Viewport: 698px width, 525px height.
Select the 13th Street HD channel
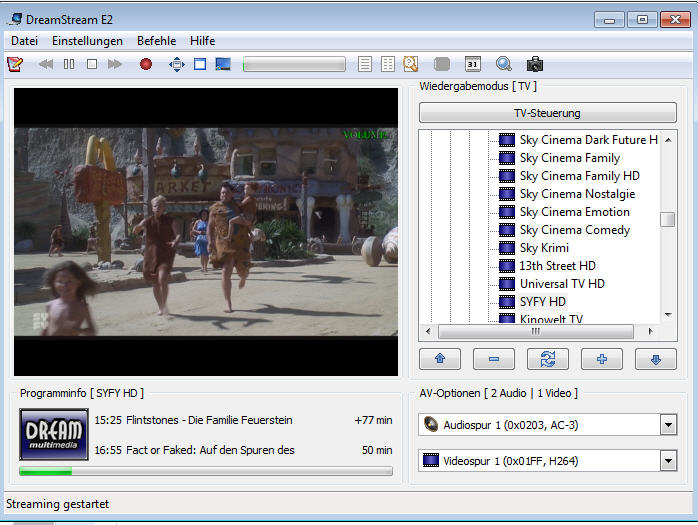(x=557, y=266)
